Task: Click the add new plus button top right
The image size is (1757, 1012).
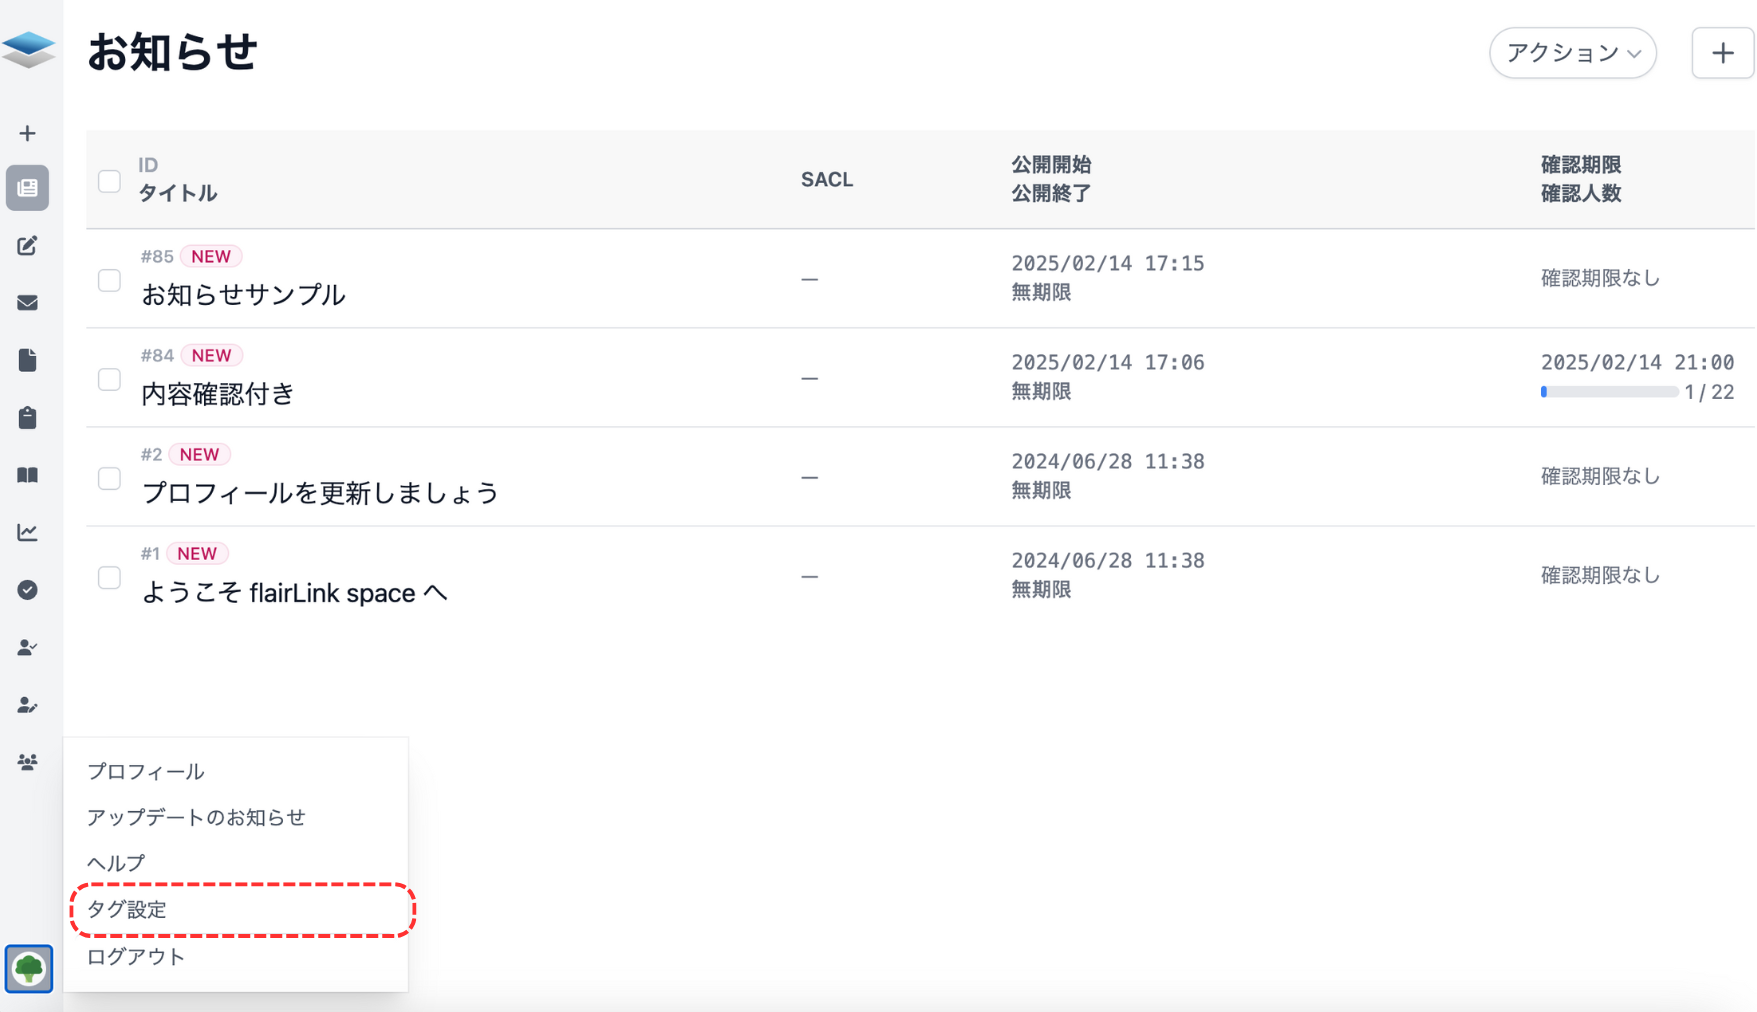Action: (1722, 53)
